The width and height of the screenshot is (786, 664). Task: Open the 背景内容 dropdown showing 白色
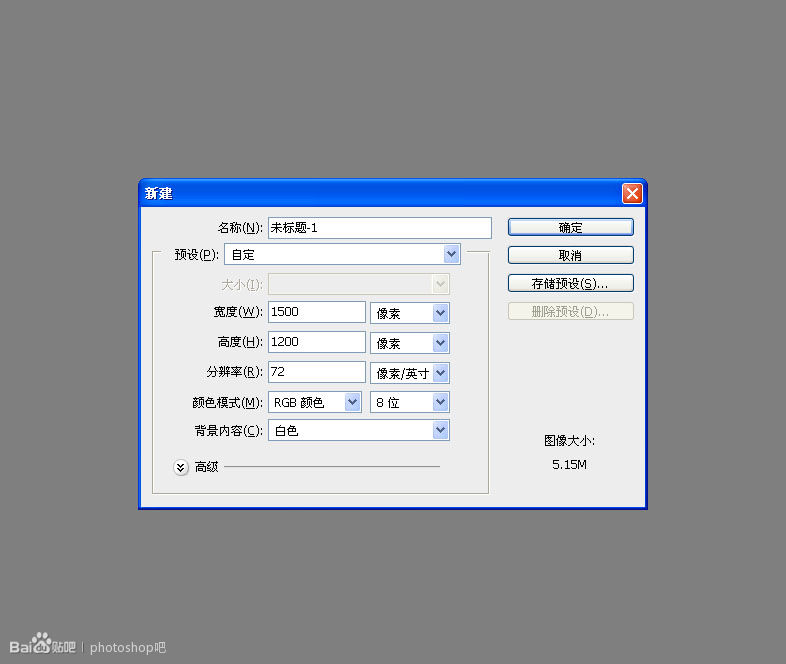click(359, 430)
